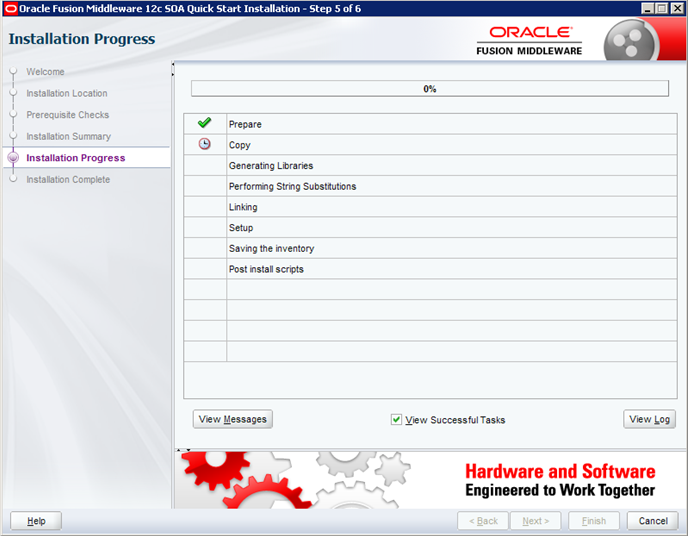The width and height of the screenshot is (688, 536).
Task: Select Prerequisite Checks step
Action: pos(68,114)
